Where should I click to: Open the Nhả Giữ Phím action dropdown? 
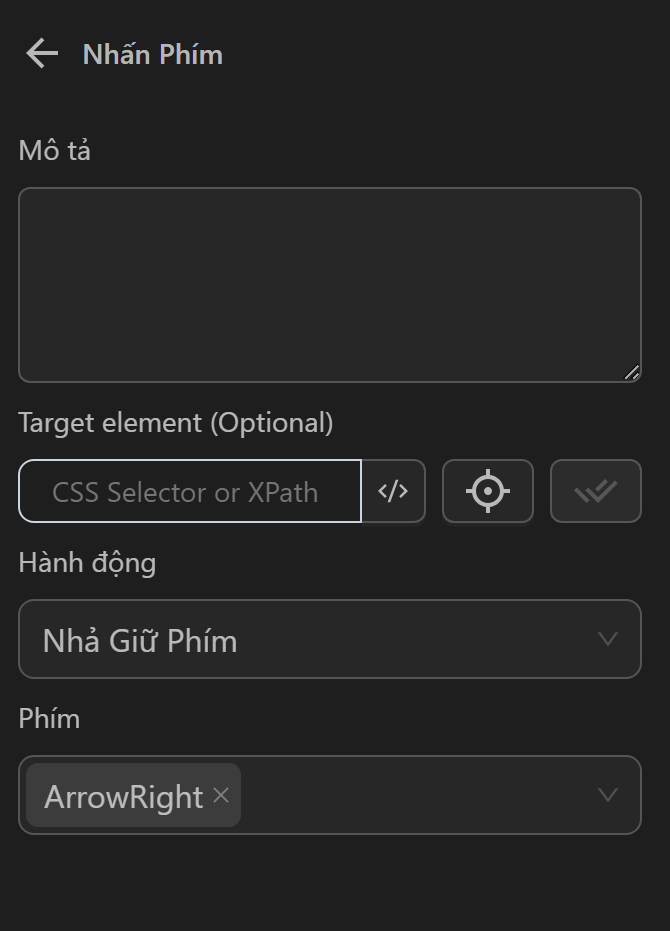[300, 639]
